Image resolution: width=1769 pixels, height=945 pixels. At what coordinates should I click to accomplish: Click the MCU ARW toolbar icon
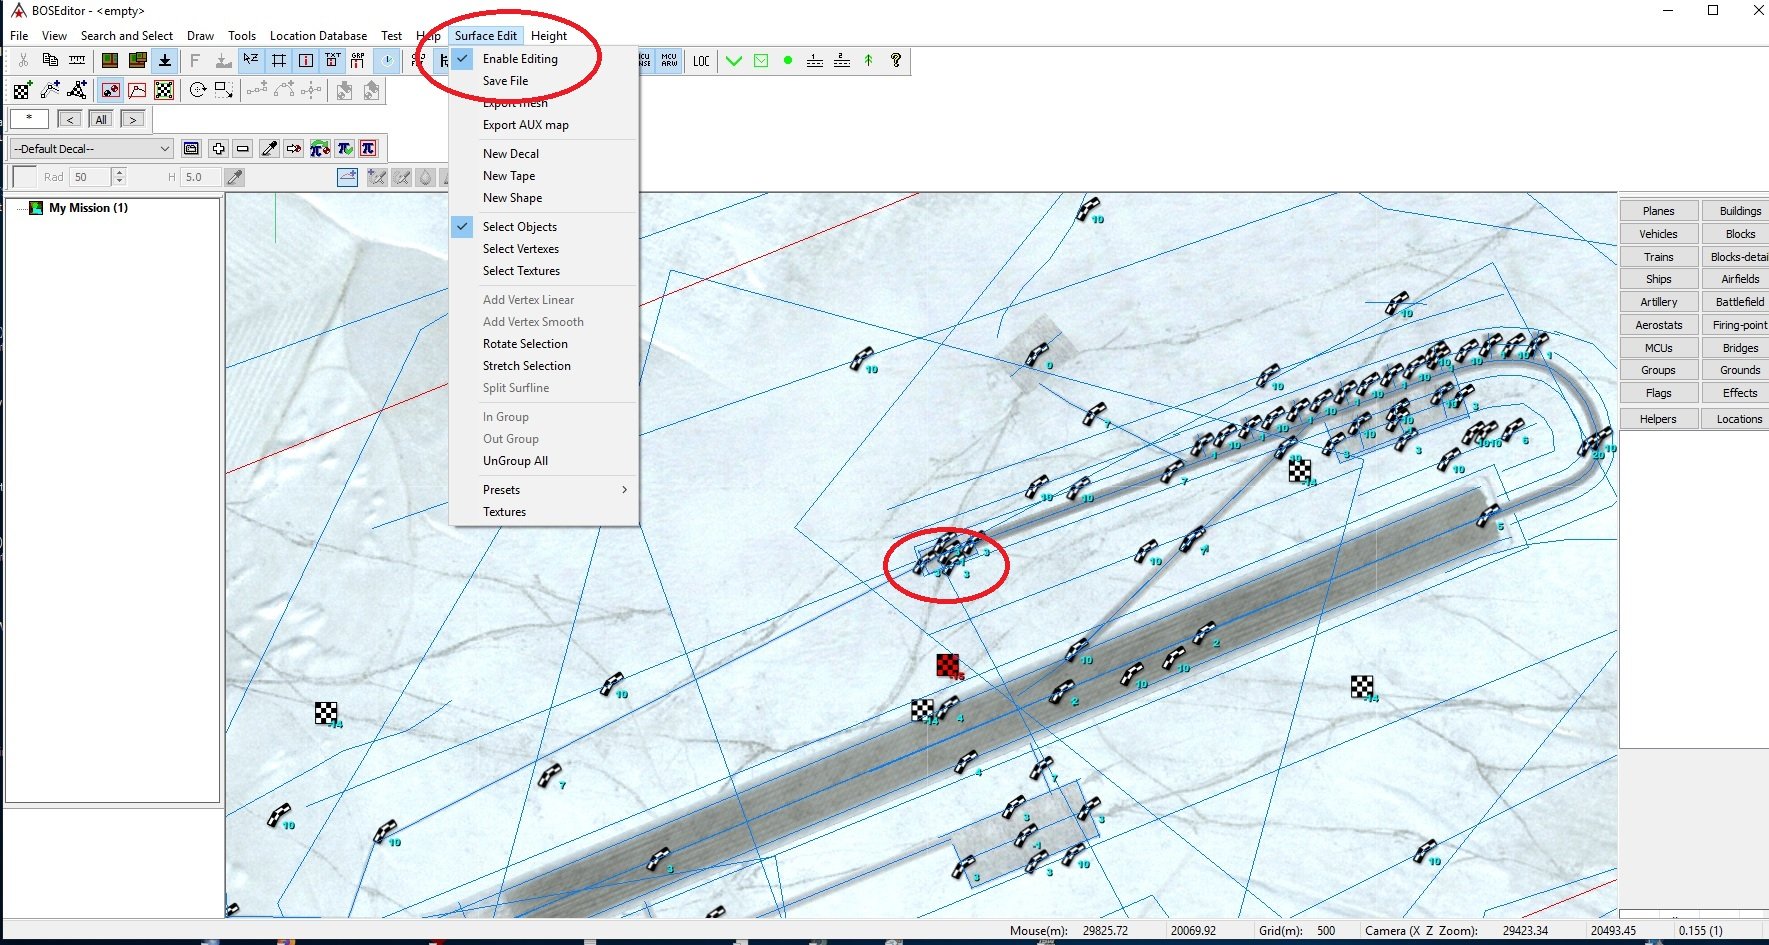point(669,61)
